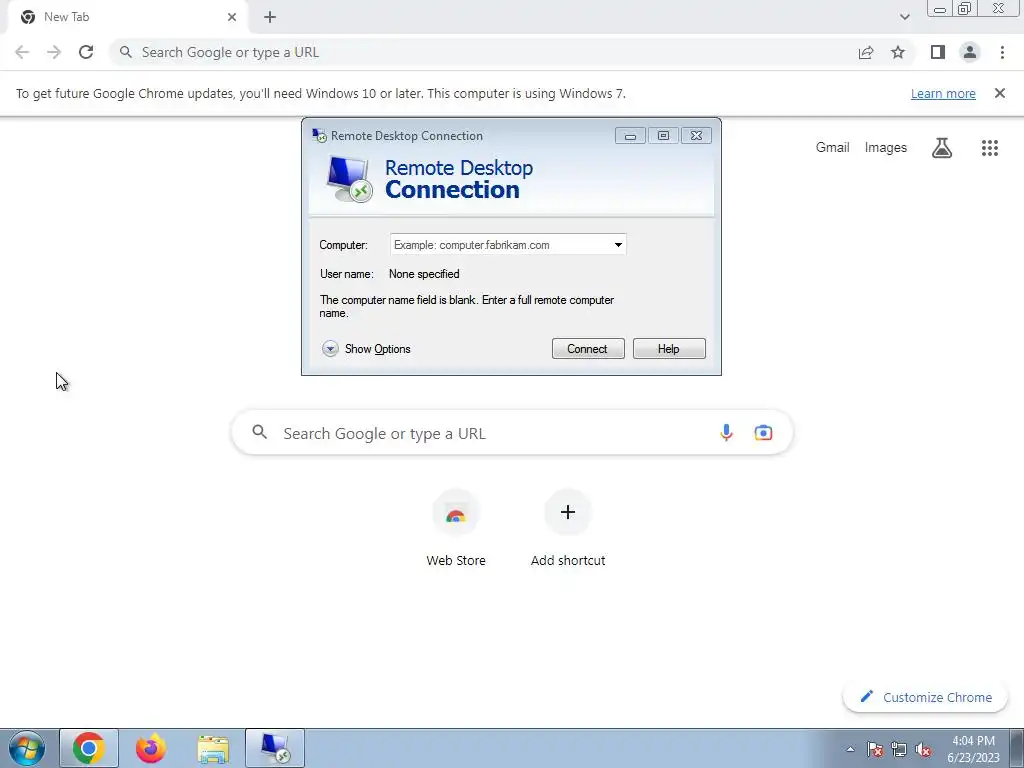Start voice search with microphone icon
Viewport: 1024px width, 768px height.
(726, 432)
